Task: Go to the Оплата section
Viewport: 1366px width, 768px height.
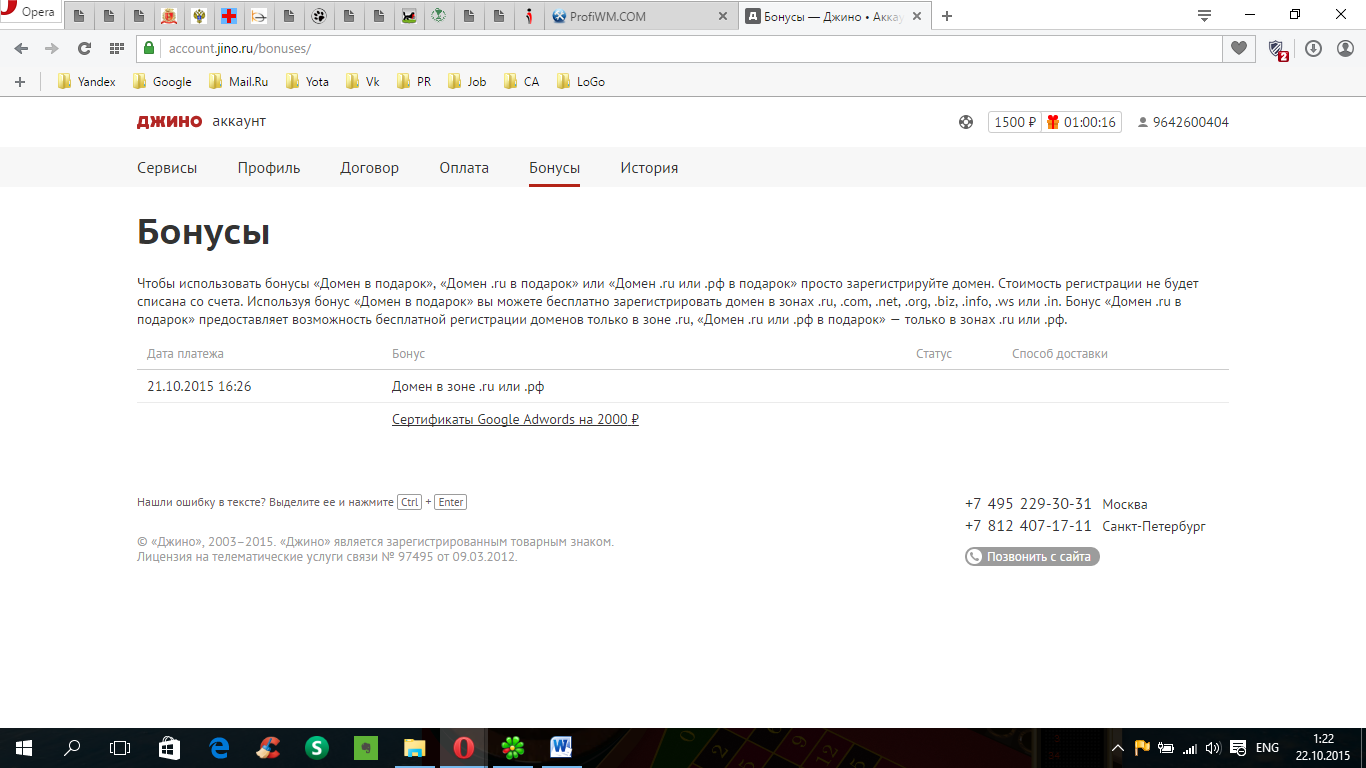Action: [464, 168]
